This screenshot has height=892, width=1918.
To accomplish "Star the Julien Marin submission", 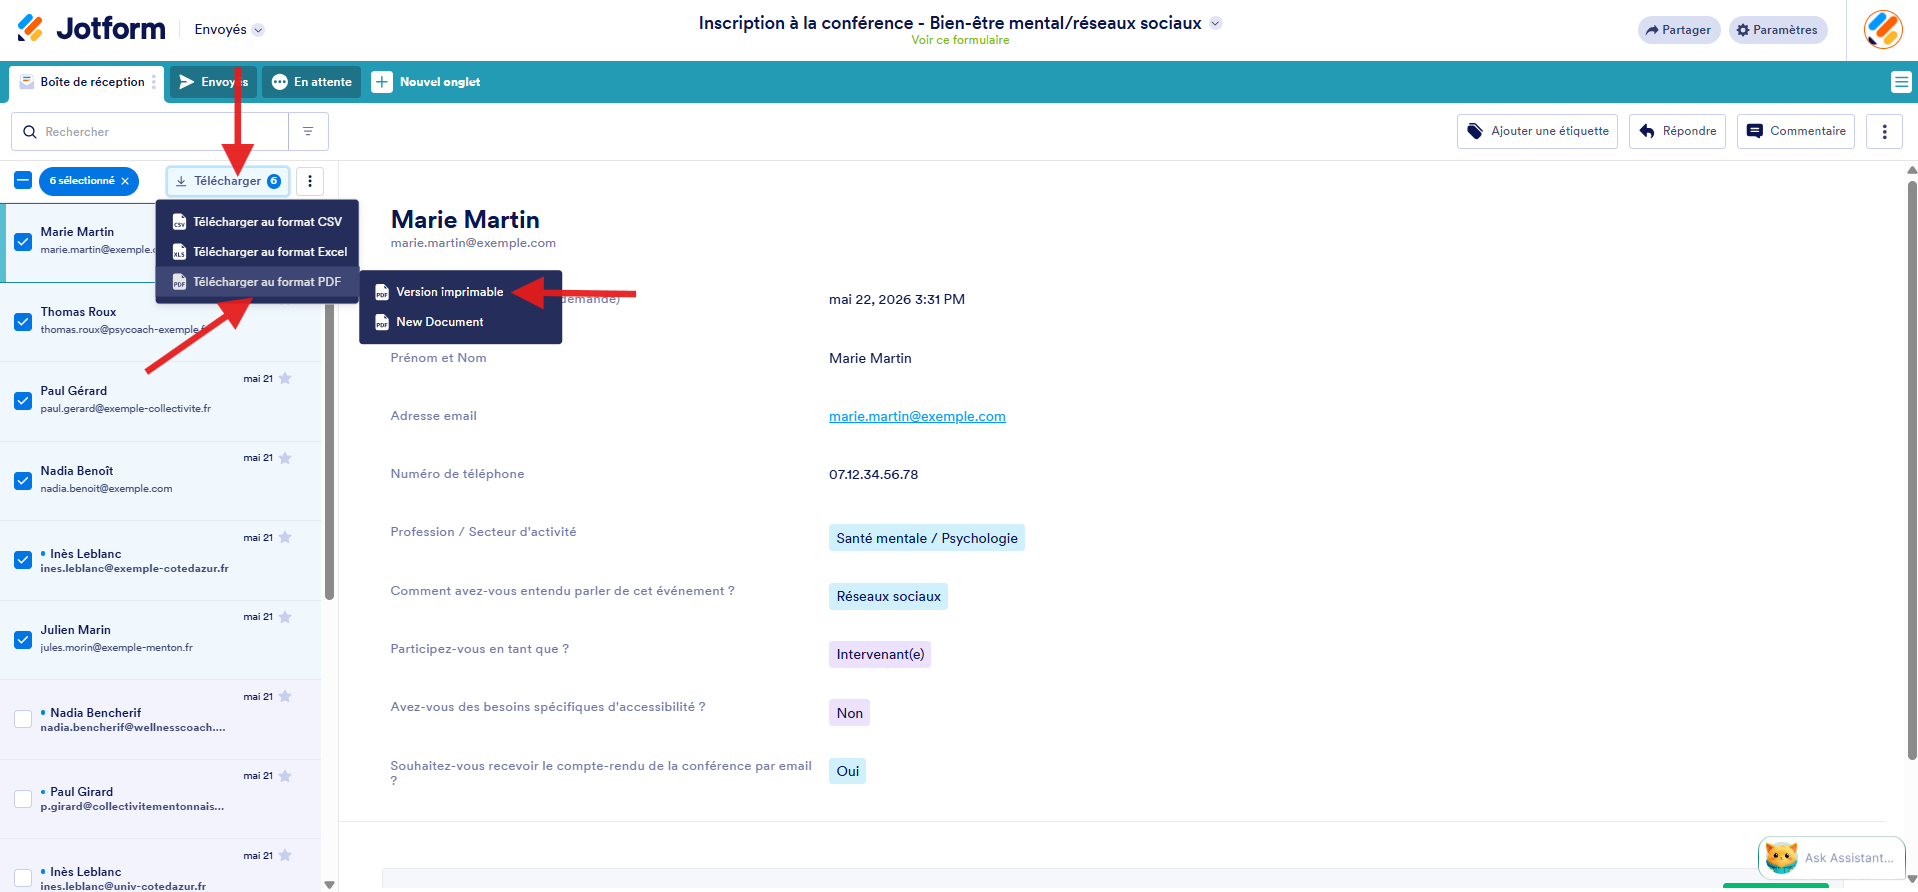I will [285, 617].
